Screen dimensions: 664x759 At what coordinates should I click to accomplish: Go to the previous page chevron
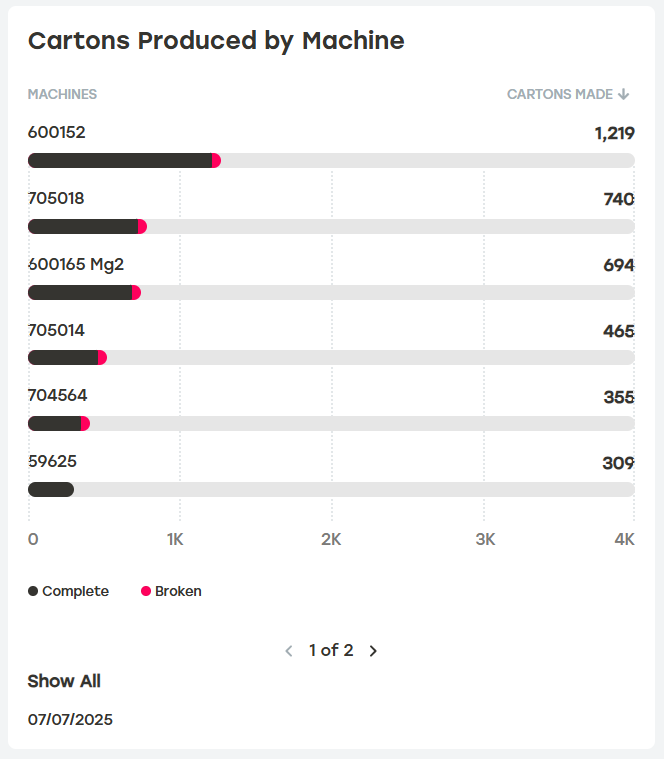(289, 651)
